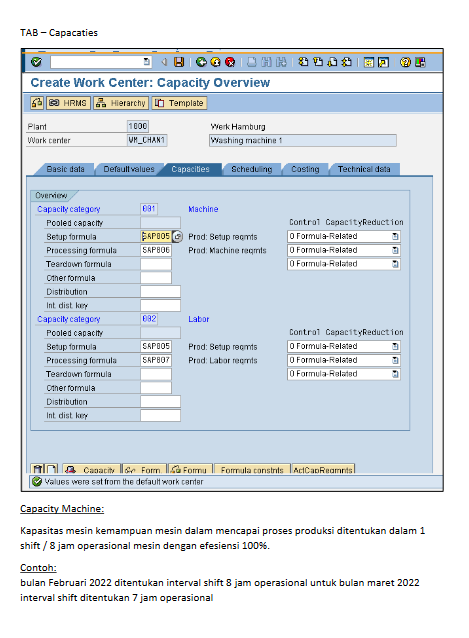Screen dimensions: 469x638
Task: Click the Create new session icon
Action: point(369,62)
